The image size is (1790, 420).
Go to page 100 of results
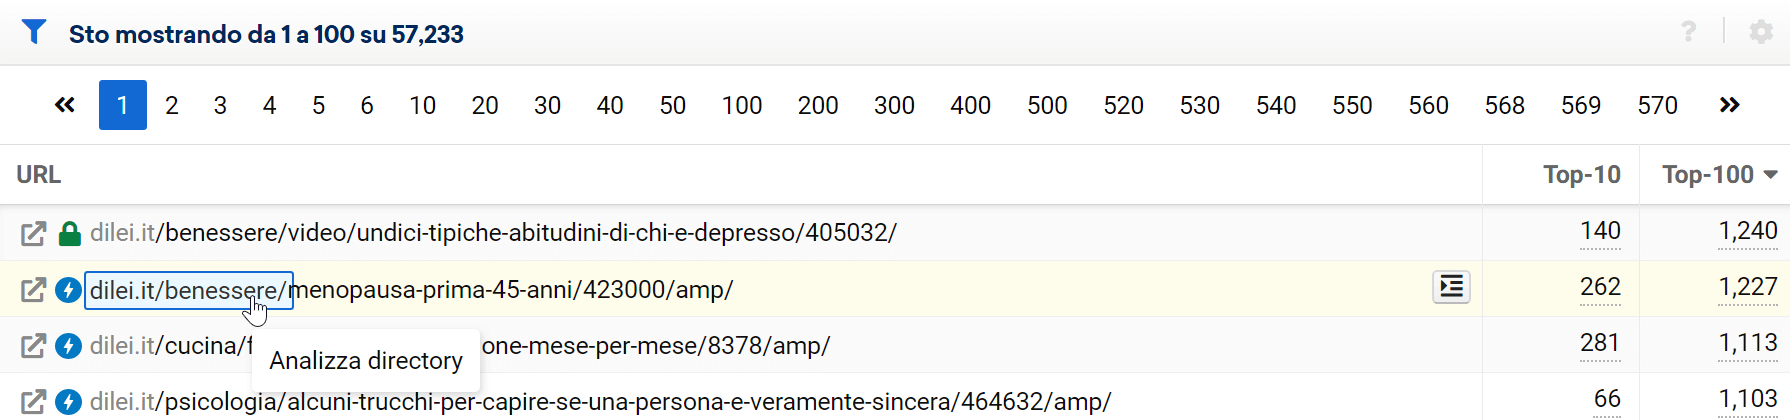point(742,105)
